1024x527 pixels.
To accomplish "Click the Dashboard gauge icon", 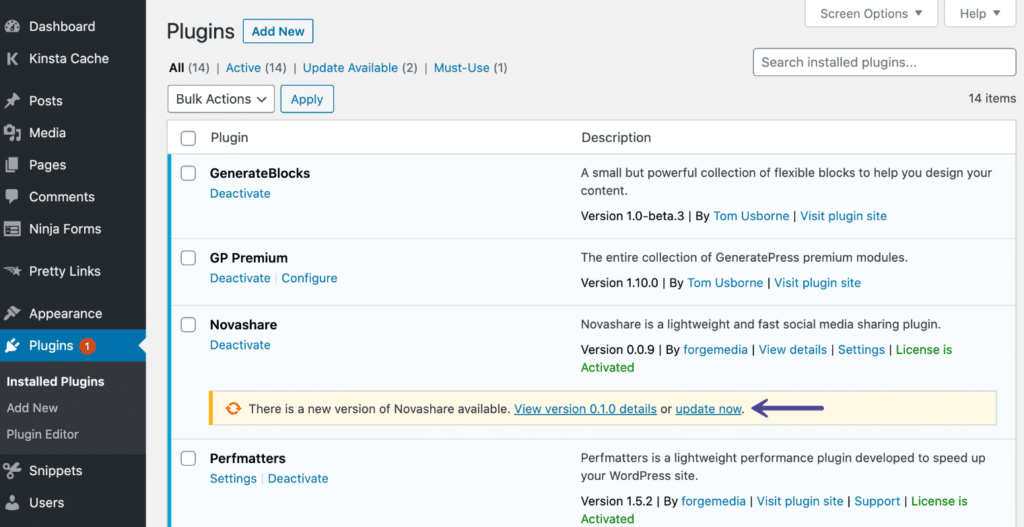I will tap(12, 27).
